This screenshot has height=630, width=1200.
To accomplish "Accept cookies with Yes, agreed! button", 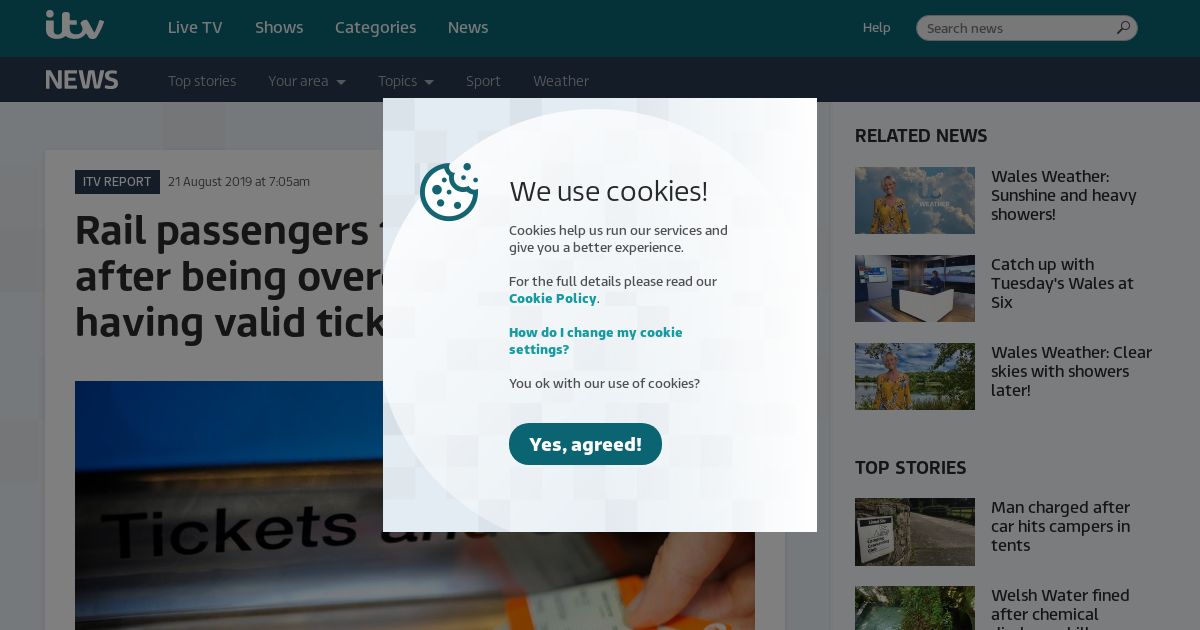I will (585, 444).
